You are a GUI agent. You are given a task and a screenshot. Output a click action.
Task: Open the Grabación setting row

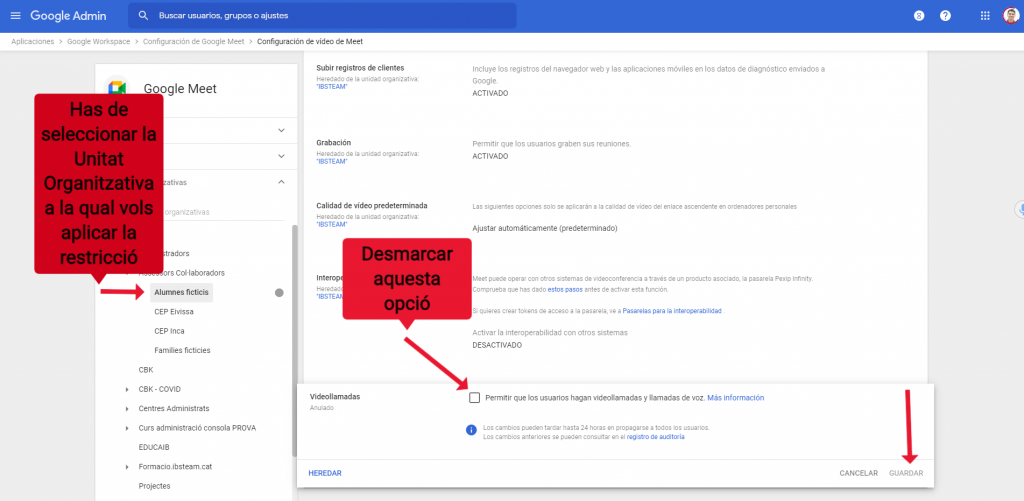click(616, 152)
